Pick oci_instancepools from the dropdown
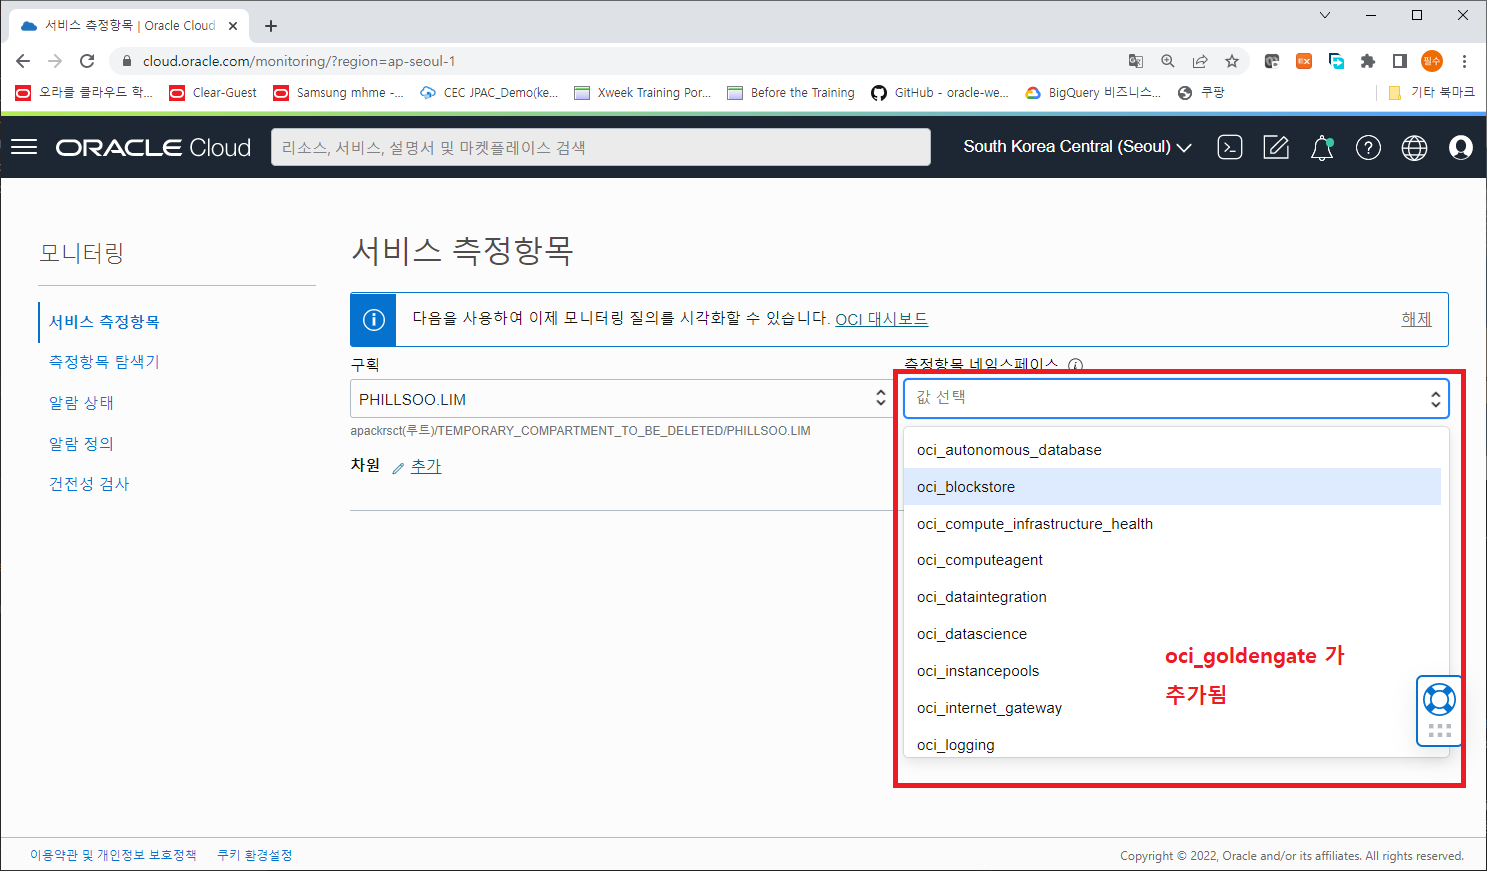Viewport: 1487px width, 871px height. pos(1172,671)
